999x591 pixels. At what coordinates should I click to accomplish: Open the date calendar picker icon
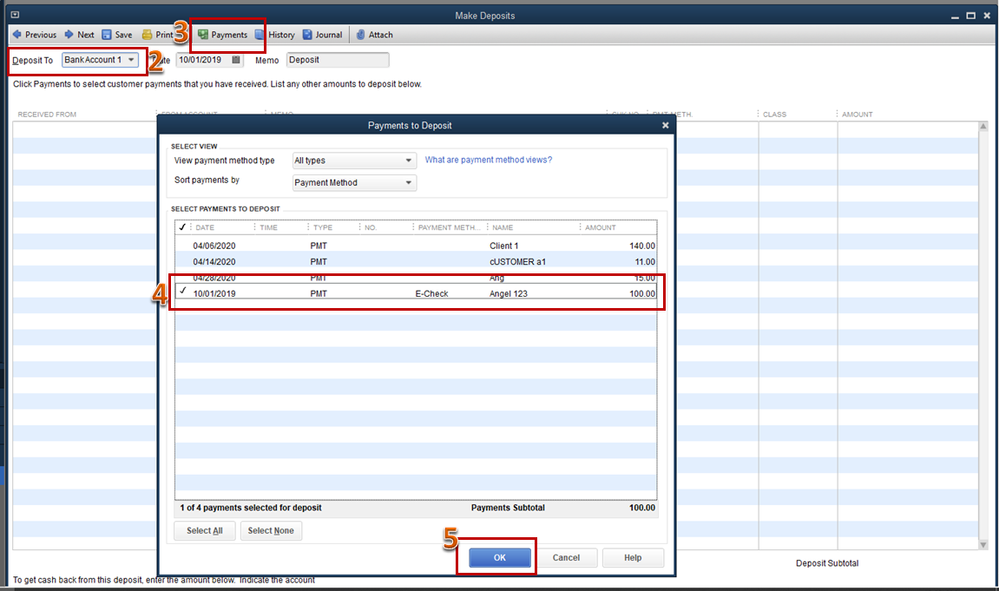pyautogui.click(x=236, y=60)
